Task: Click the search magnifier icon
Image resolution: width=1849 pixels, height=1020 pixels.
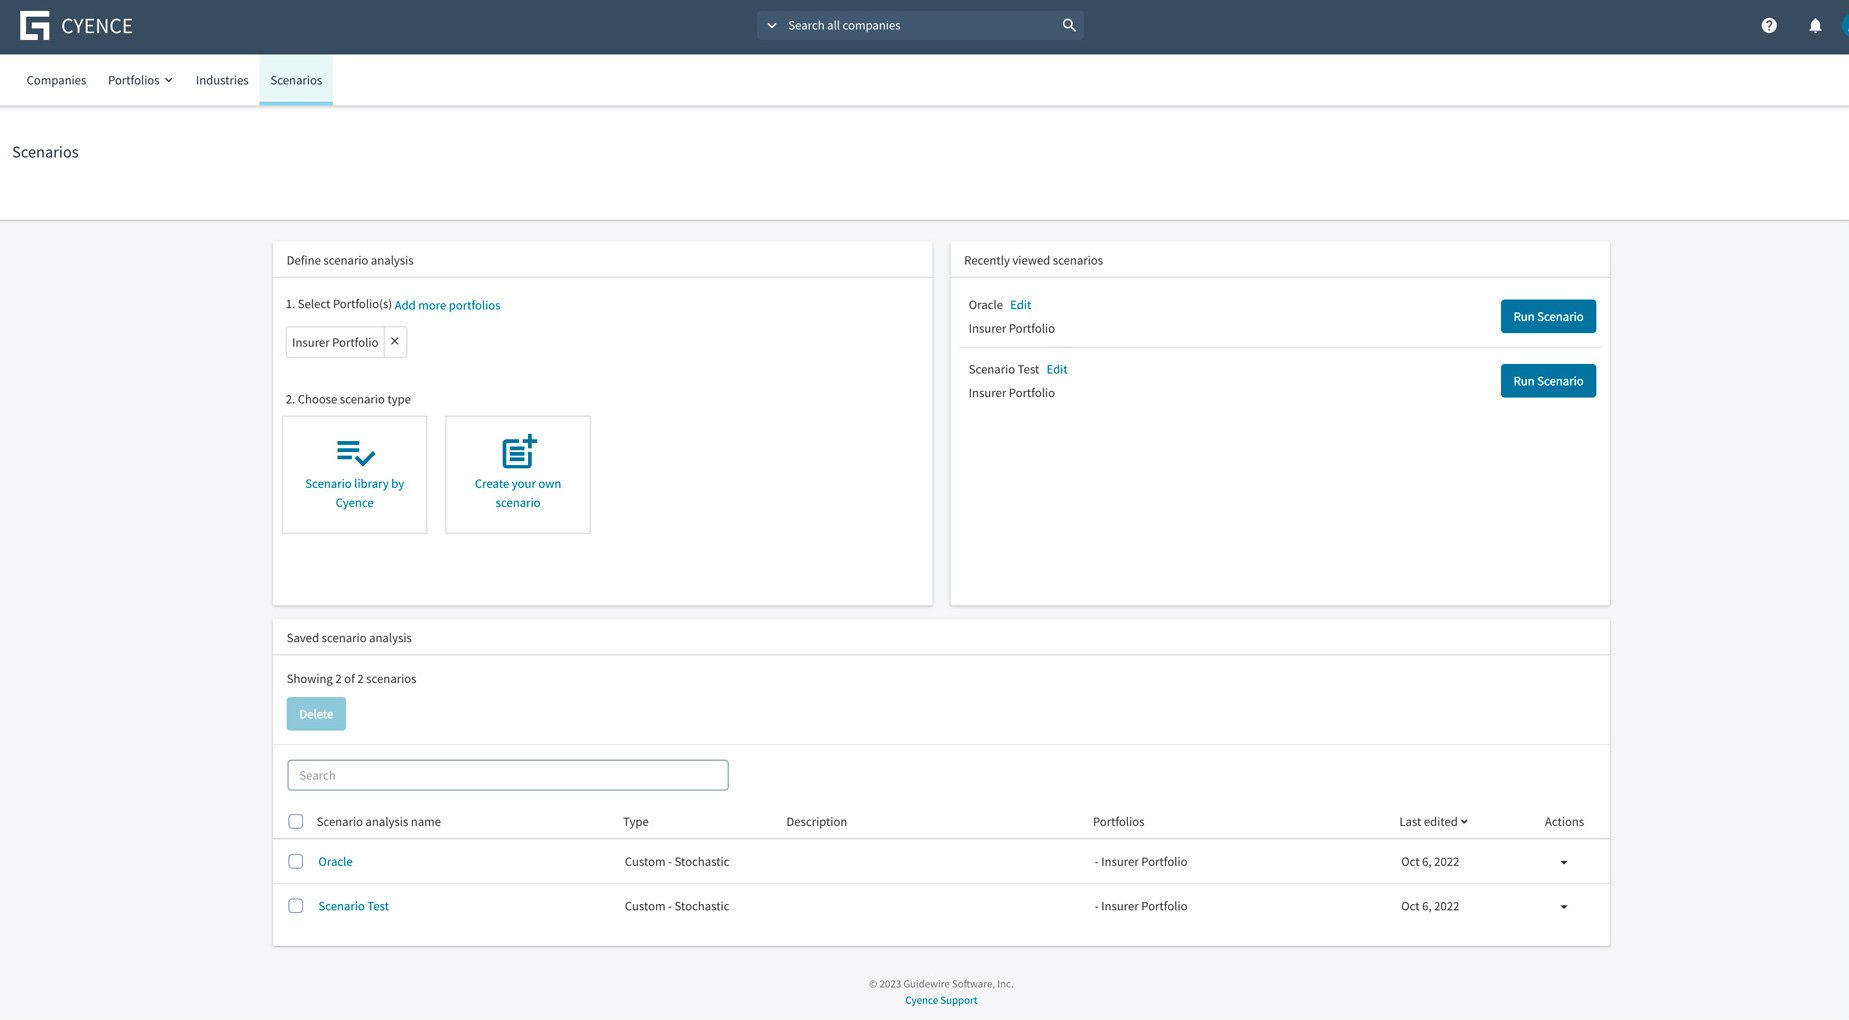Action: click(x=1068, y=24)
